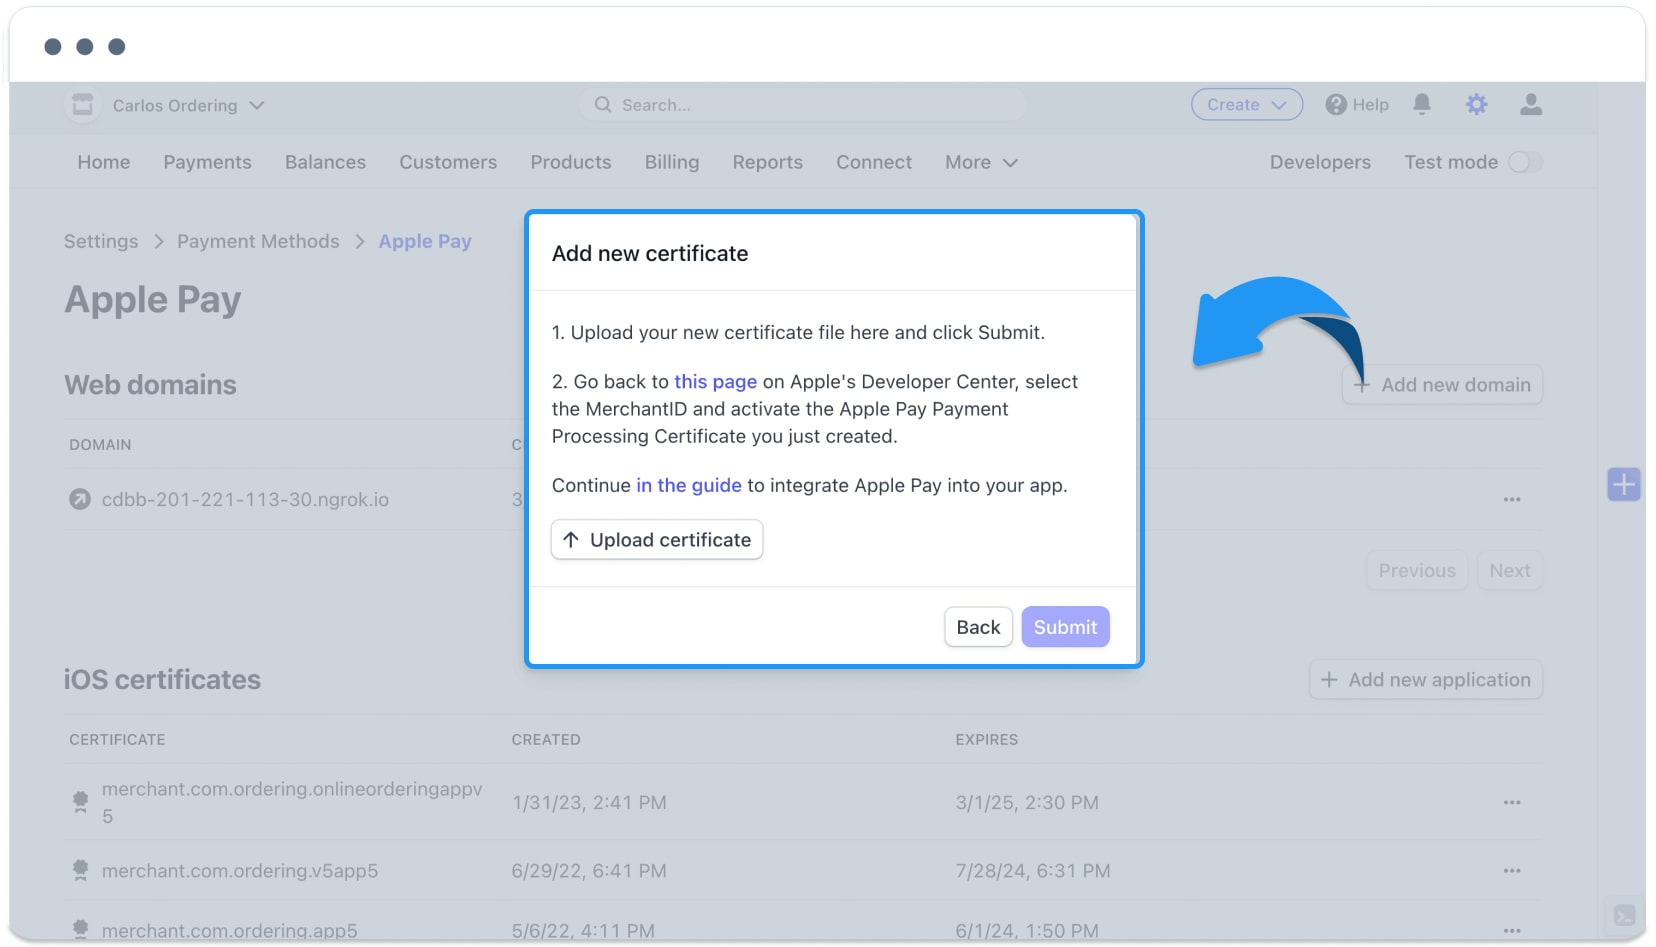Navigate to Payment Methods breadcrumb
The image size is (1656, 947).
[258, 241]
